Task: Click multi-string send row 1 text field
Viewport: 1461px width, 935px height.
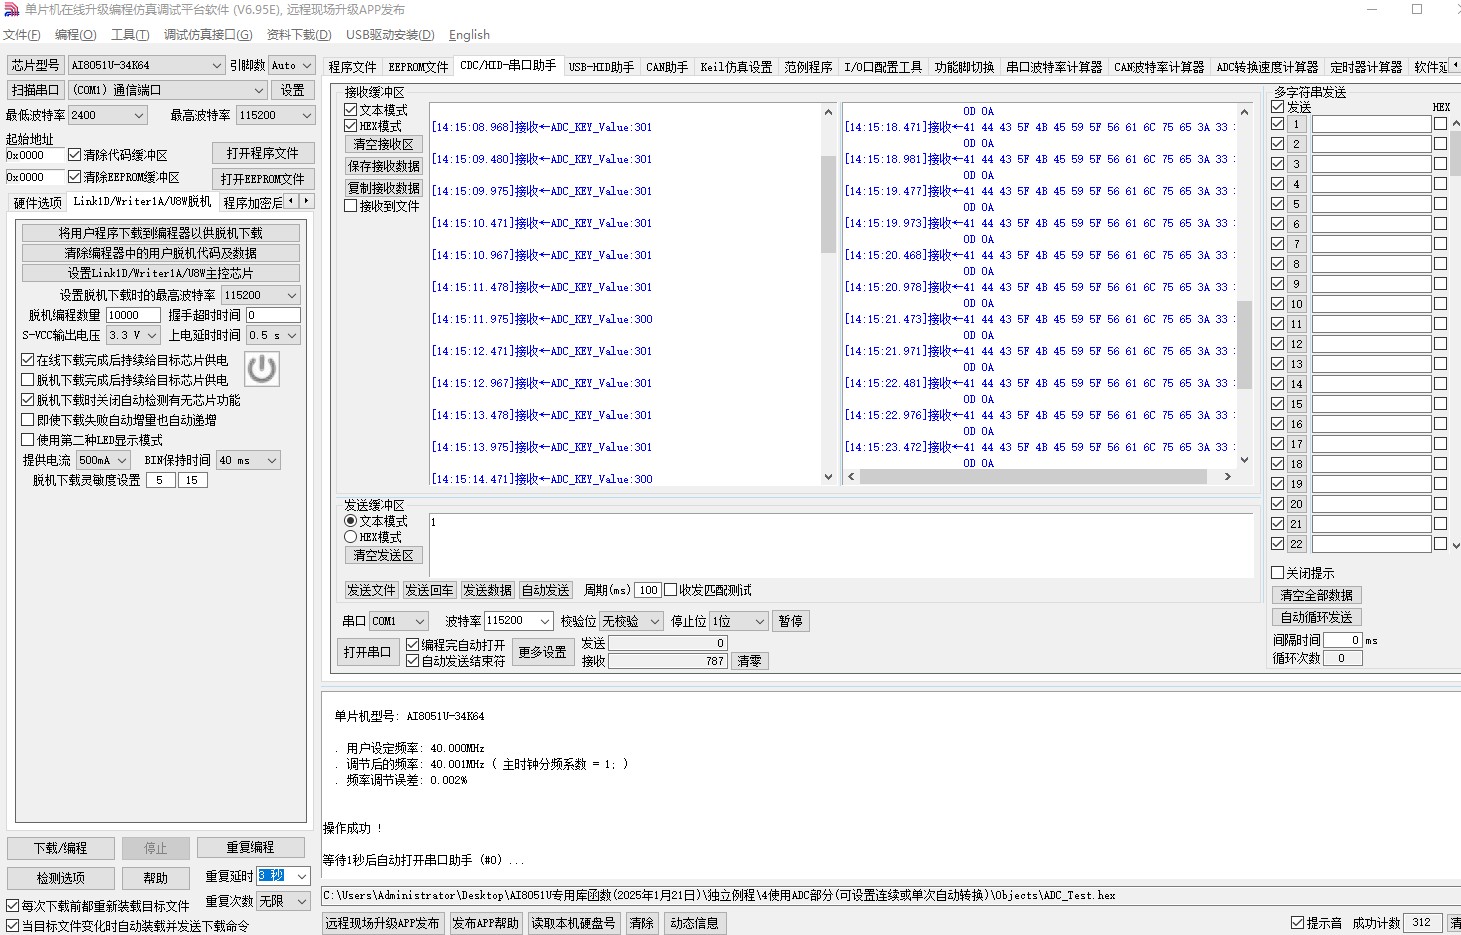Action: pyautogui.click(x=1371, y=124)
